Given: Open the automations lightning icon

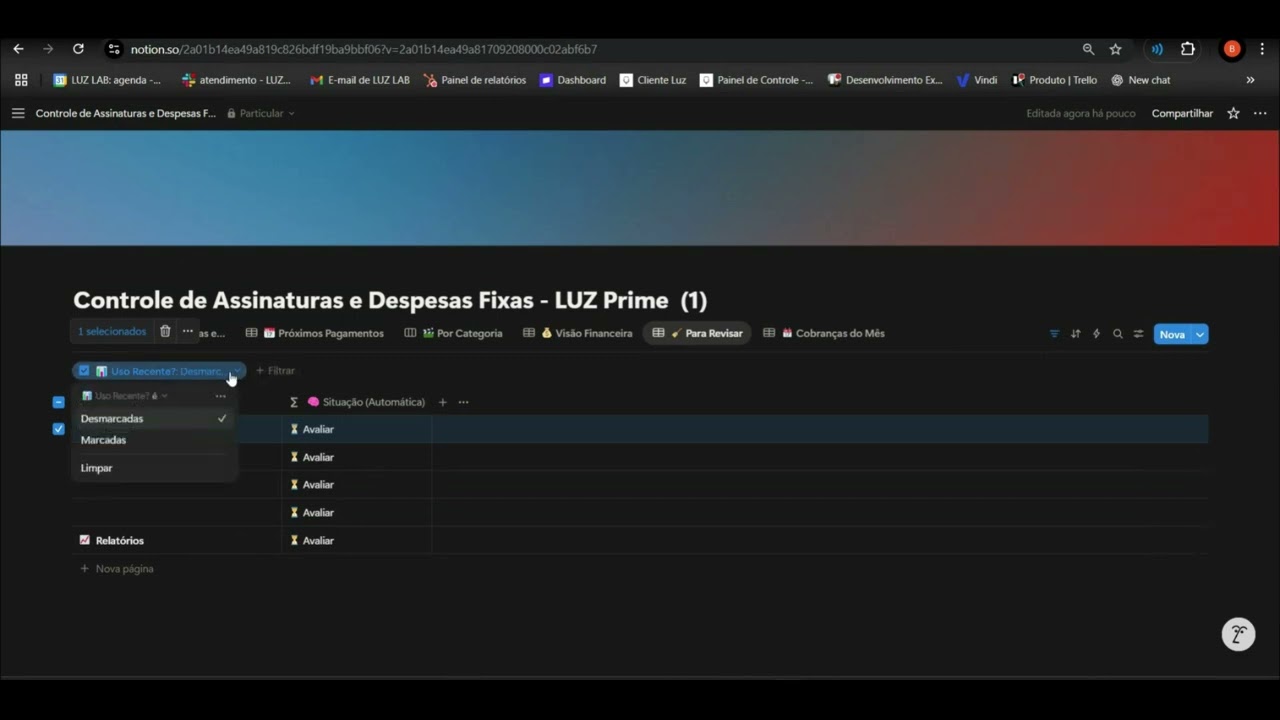Looking at the screenshot, I should pos(1096,334).
